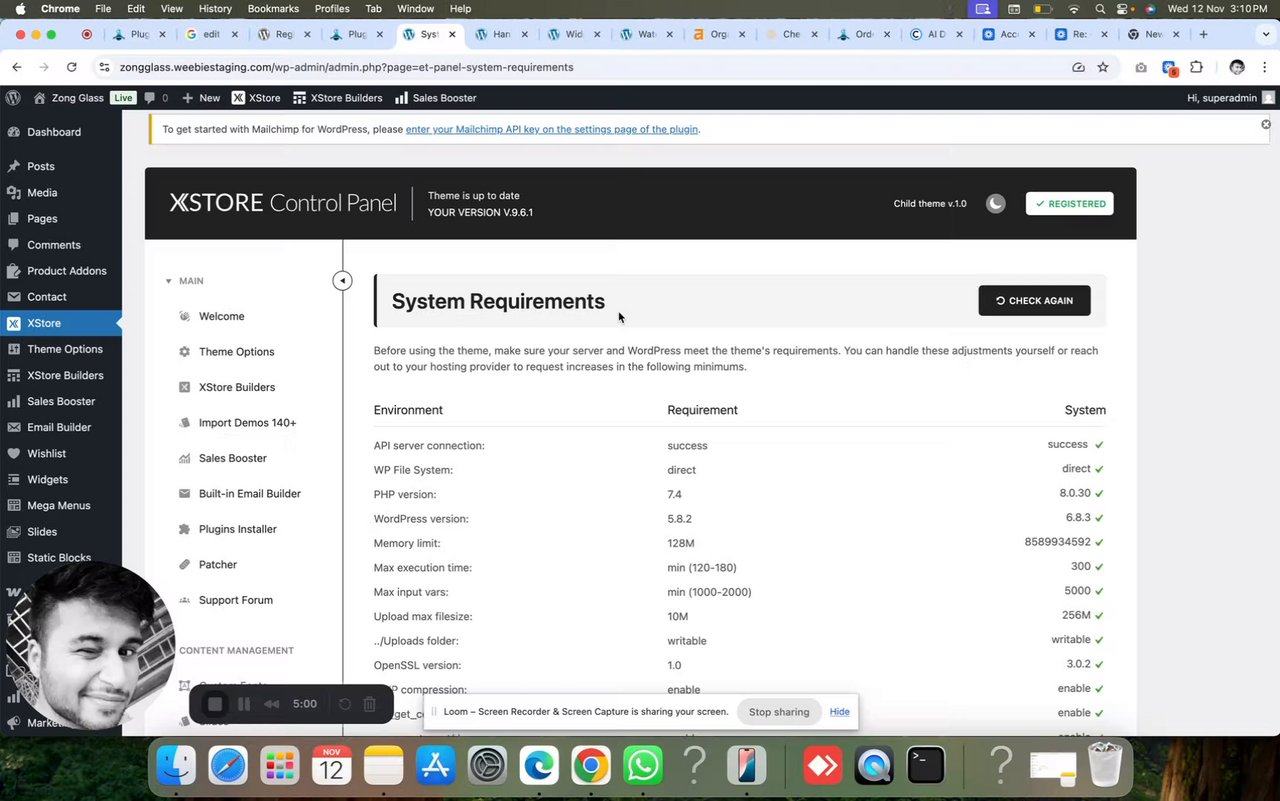Open Built-in Email Builder in panel menu

pos(249,494)
